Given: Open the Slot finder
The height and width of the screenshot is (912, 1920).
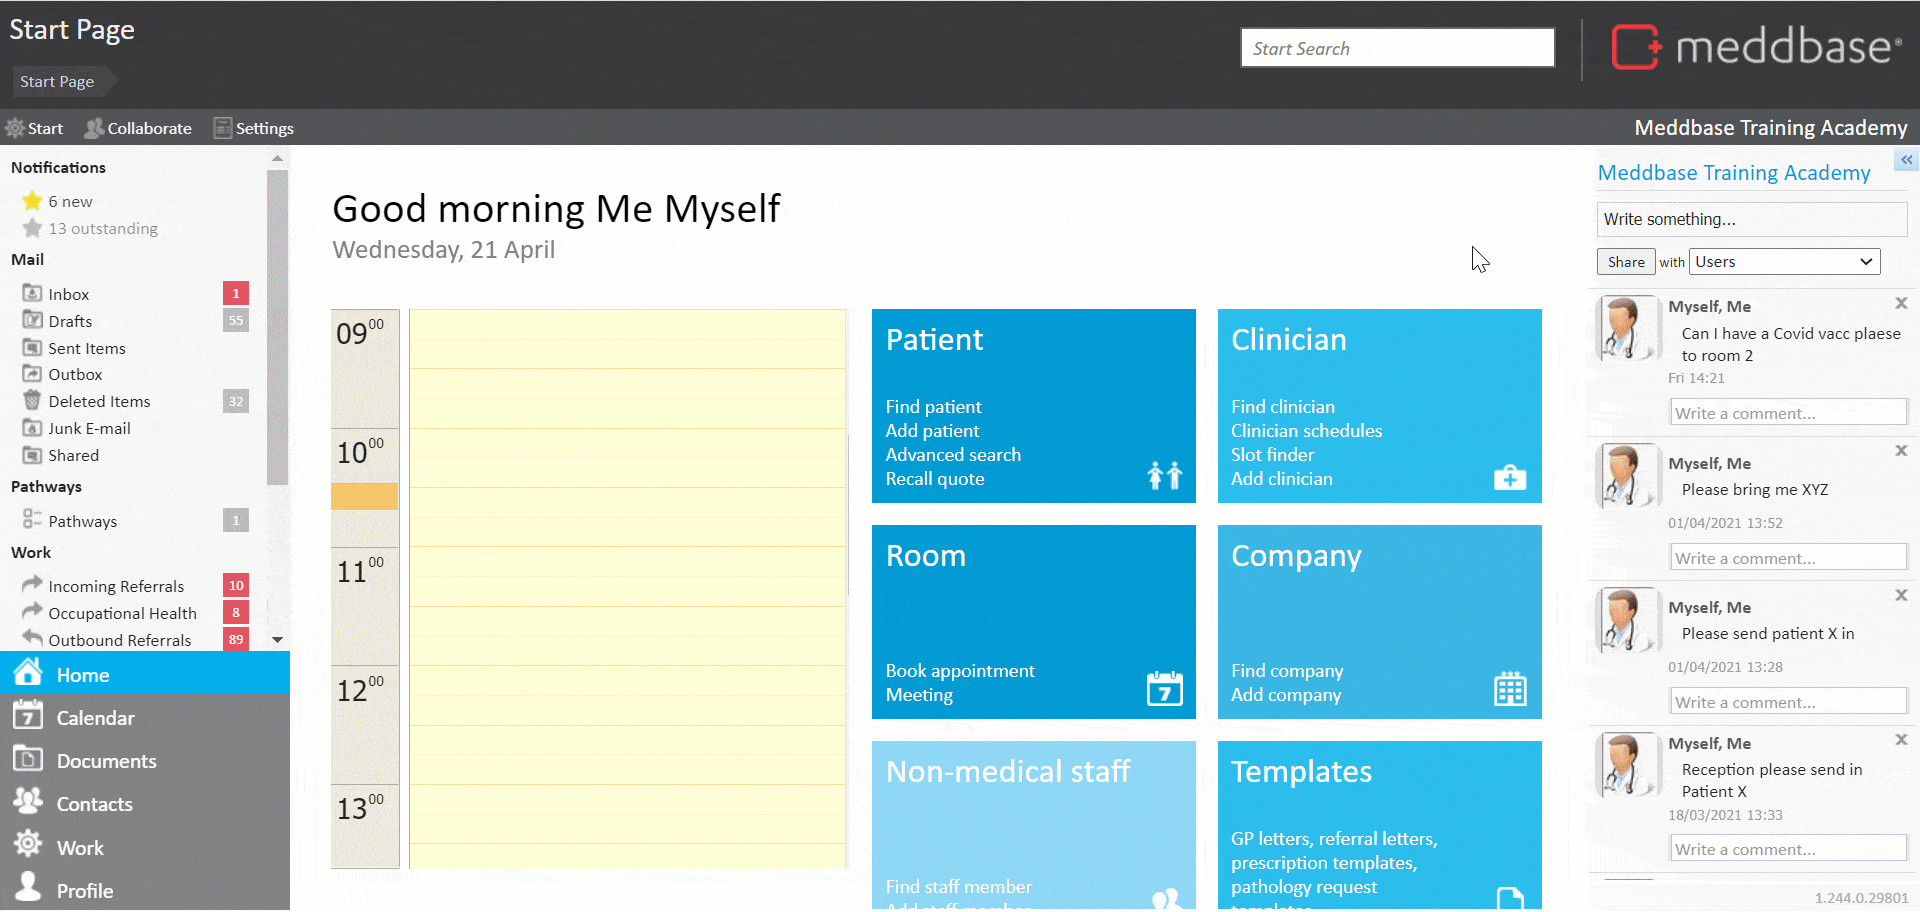Looking at the screenshot, I should coord(1272,455).
